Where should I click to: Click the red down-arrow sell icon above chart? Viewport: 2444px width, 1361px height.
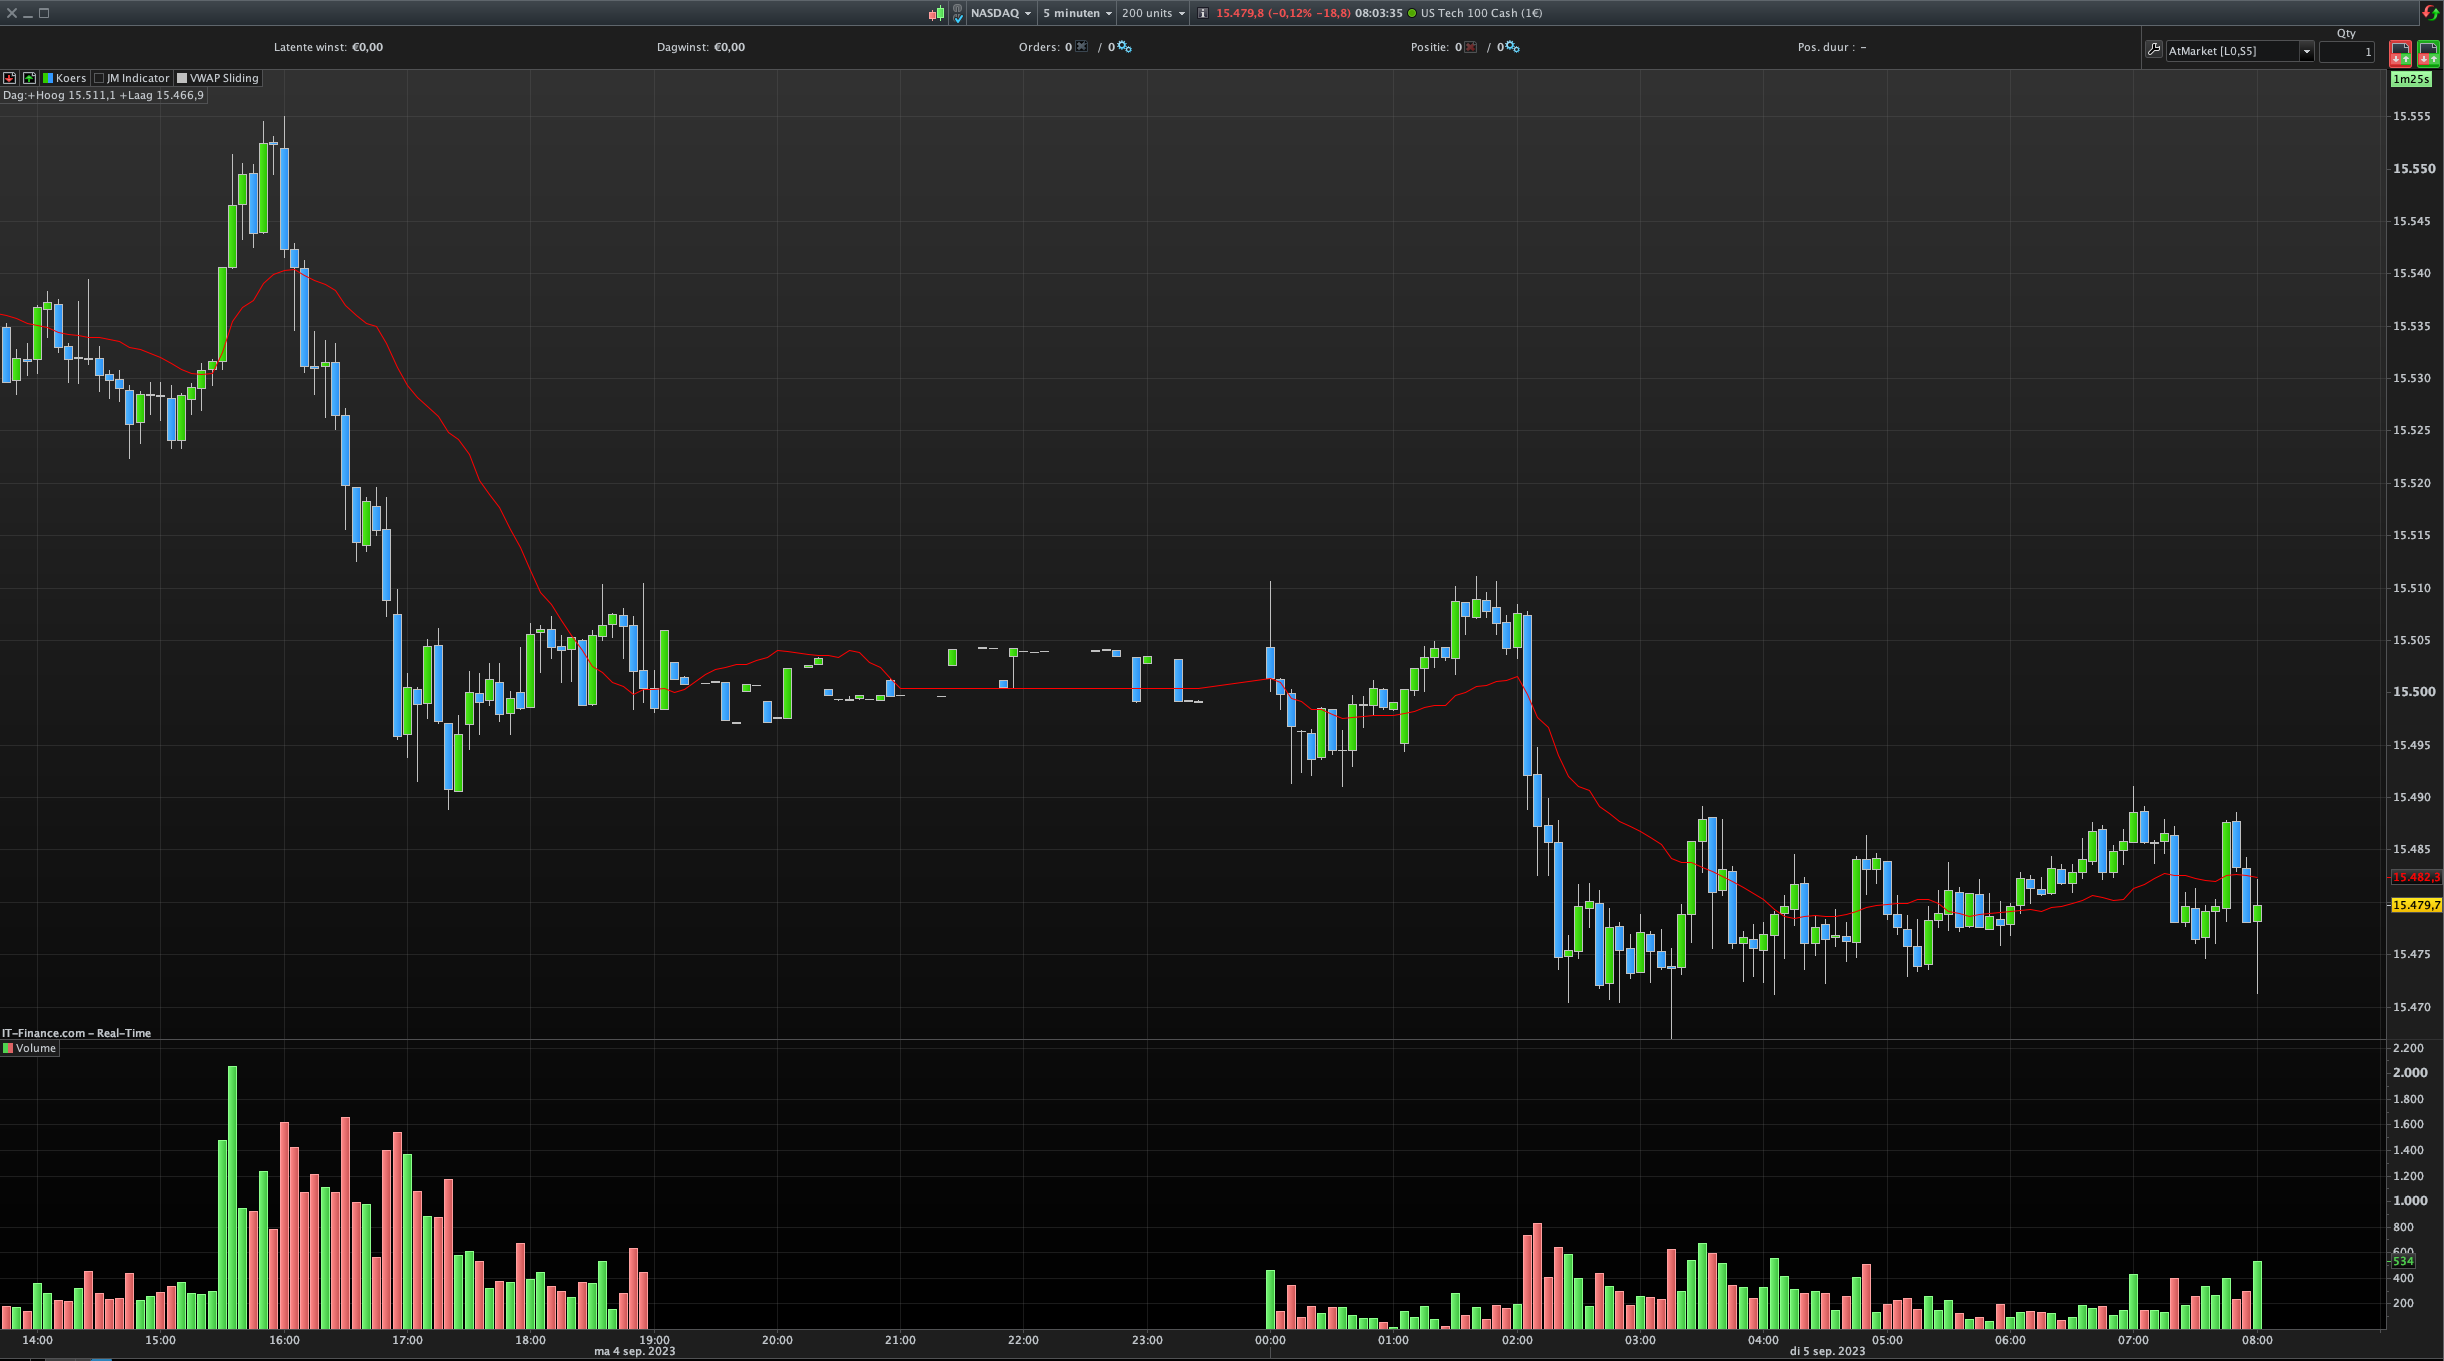pos(9,78)
